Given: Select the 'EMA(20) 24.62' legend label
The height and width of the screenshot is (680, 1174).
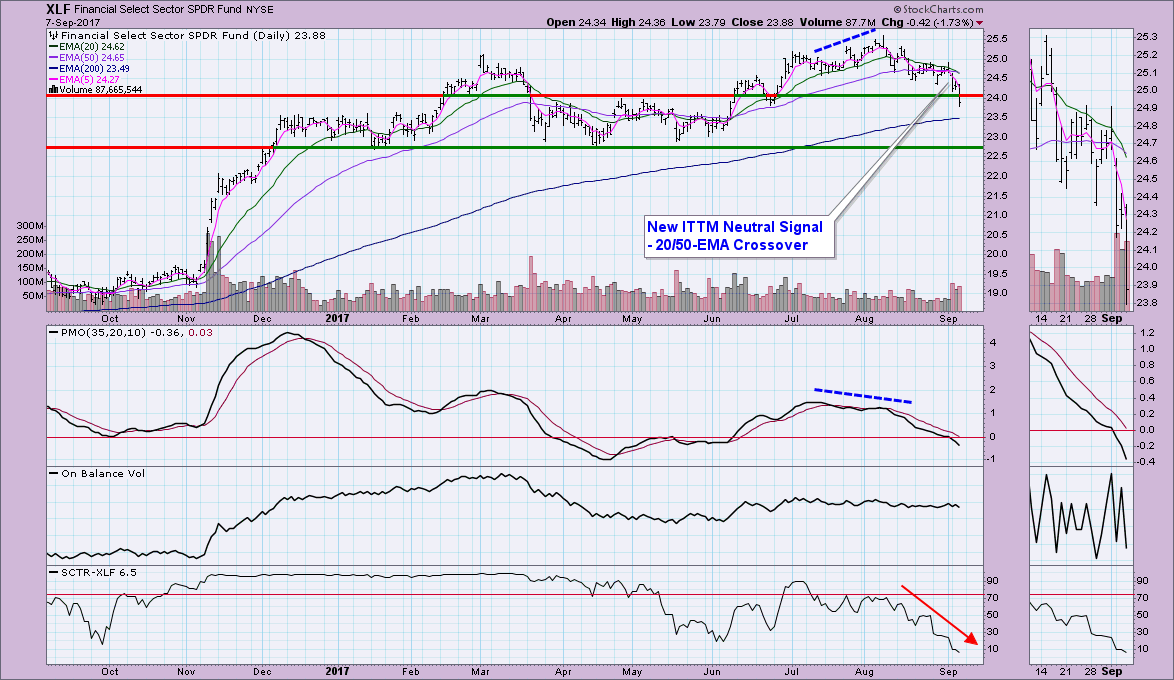Looking at the screenshot, I should 91,46.
